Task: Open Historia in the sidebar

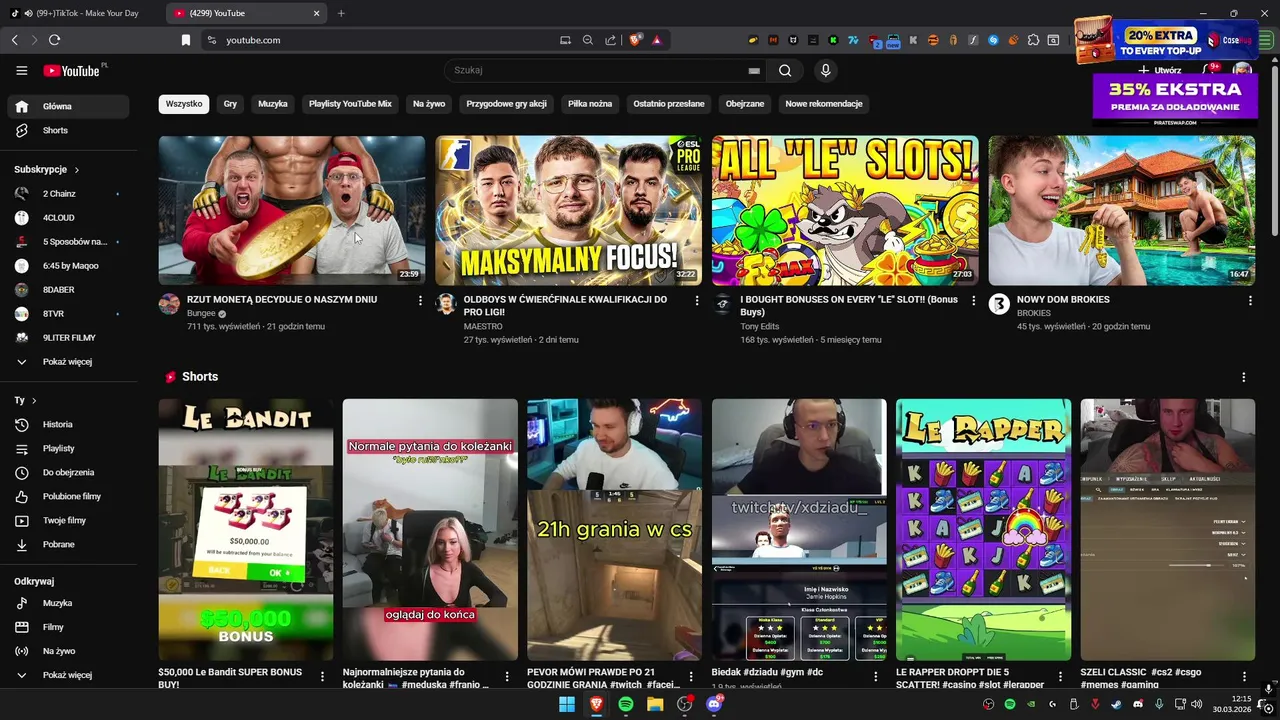Action: (68, 424)
